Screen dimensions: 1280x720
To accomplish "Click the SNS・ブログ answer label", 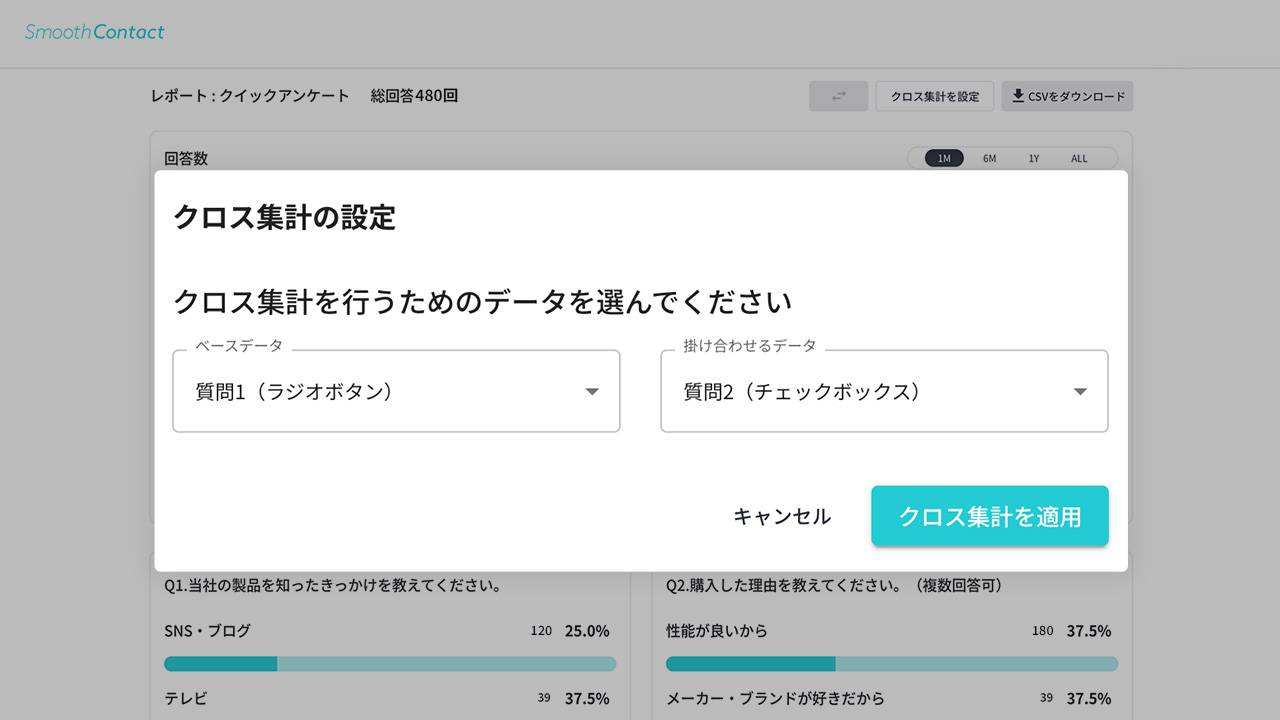I will coord(207,631).
